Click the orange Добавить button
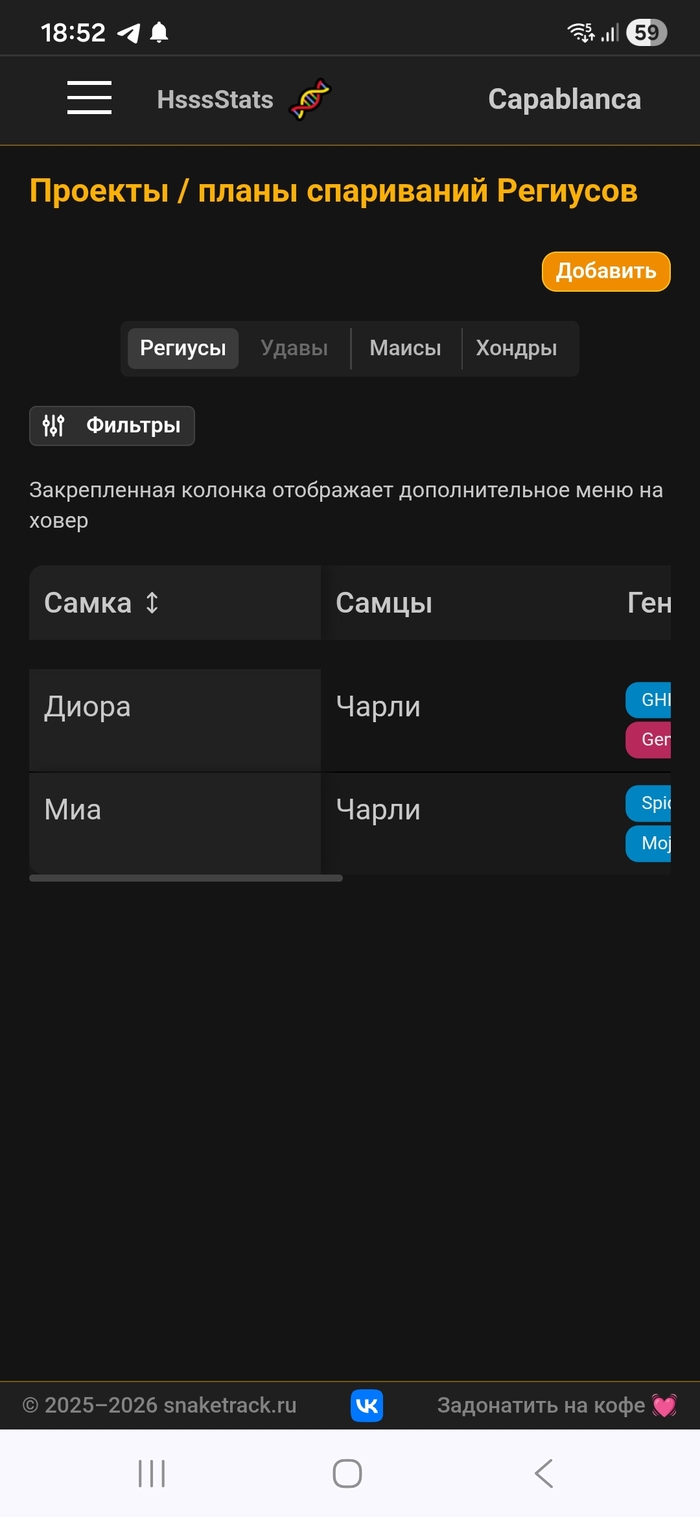The height and width of the screenshot is (1517, 700). click(606, 272)
